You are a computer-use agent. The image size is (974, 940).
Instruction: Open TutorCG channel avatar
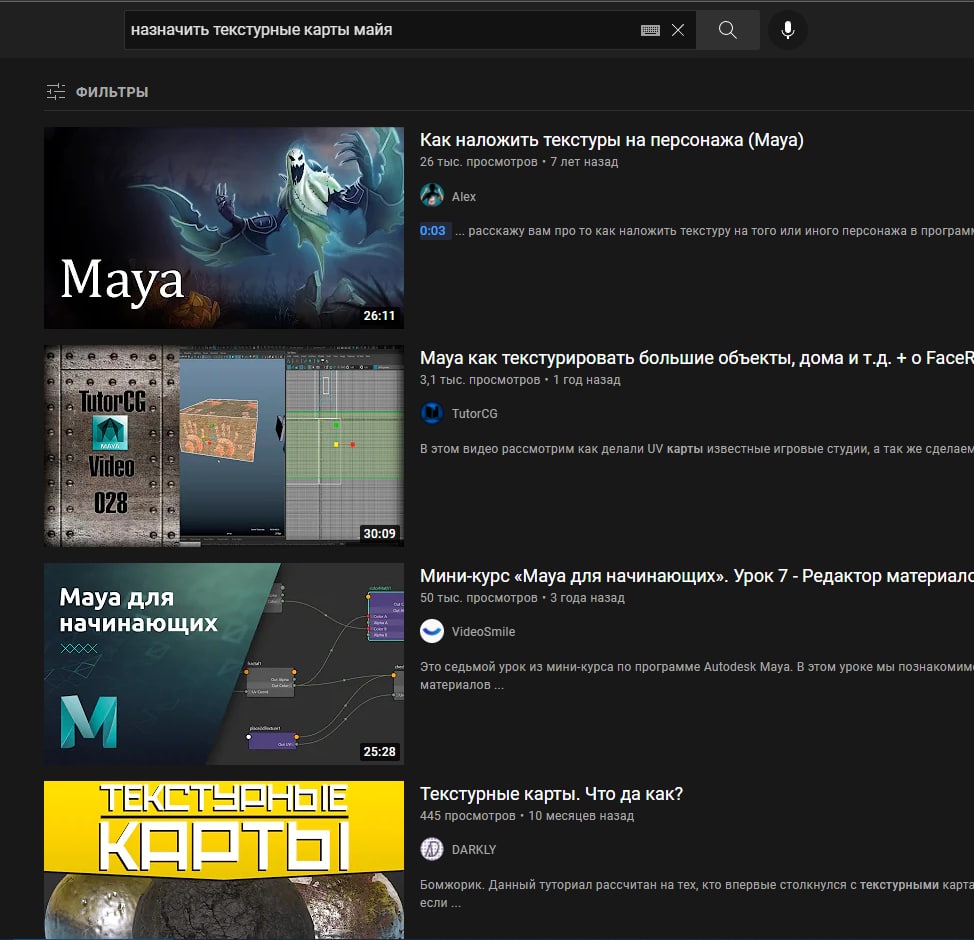click(x=432, y=413)
